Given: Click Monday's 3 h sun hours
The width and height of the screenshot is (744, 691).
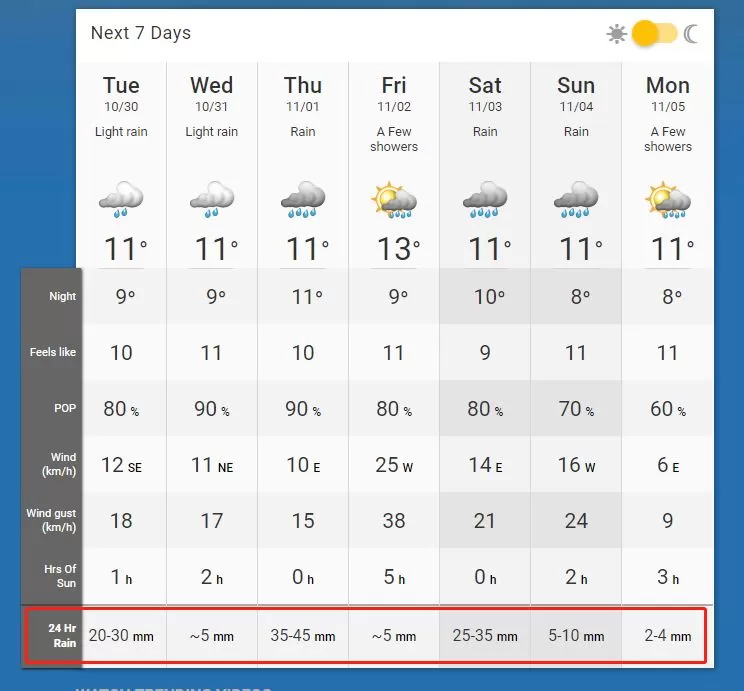Looking at the screenshot, I should [x=668, y=577].
